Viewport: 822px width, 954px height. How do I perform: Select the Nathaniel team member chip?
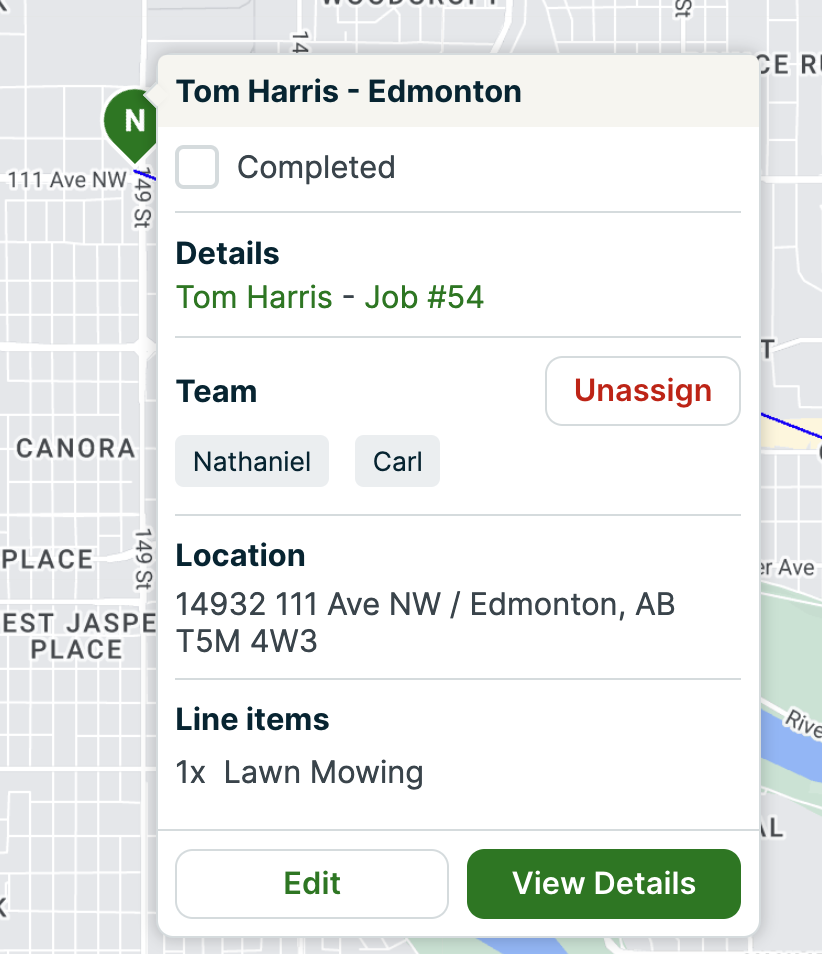pyautogui.click(x=252, y=462)
